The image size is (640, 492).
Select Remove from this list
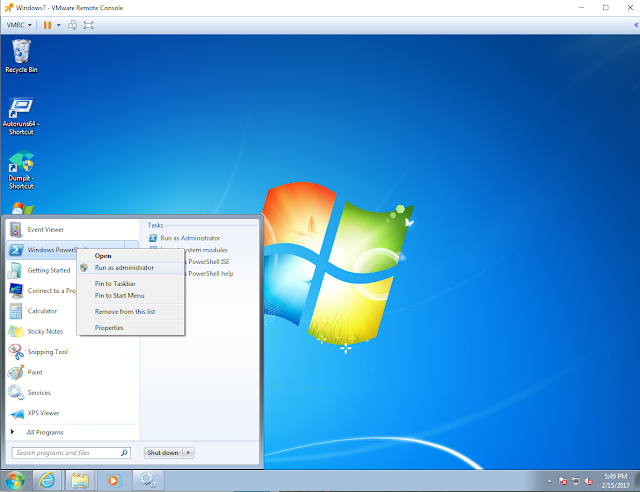click(x=131, y=312)
